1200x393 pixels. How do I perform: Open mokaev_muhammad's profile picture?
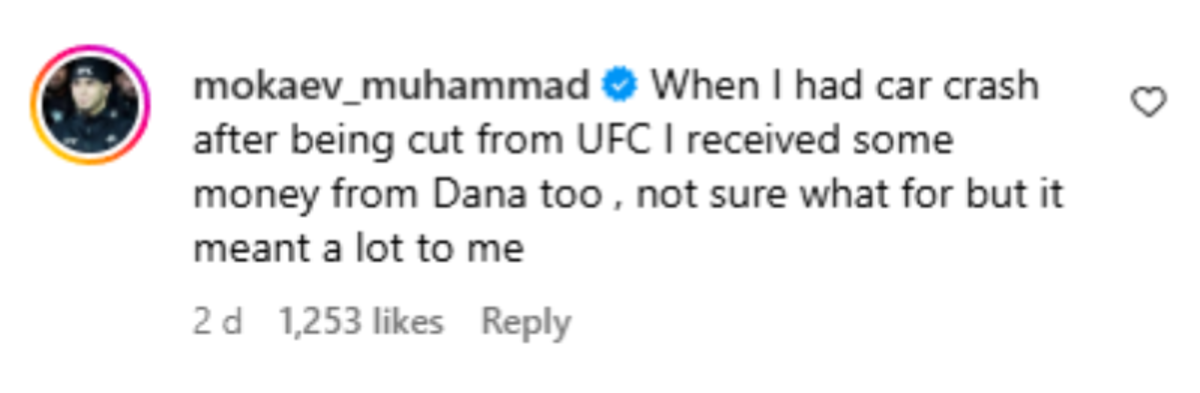pos(90,105)
